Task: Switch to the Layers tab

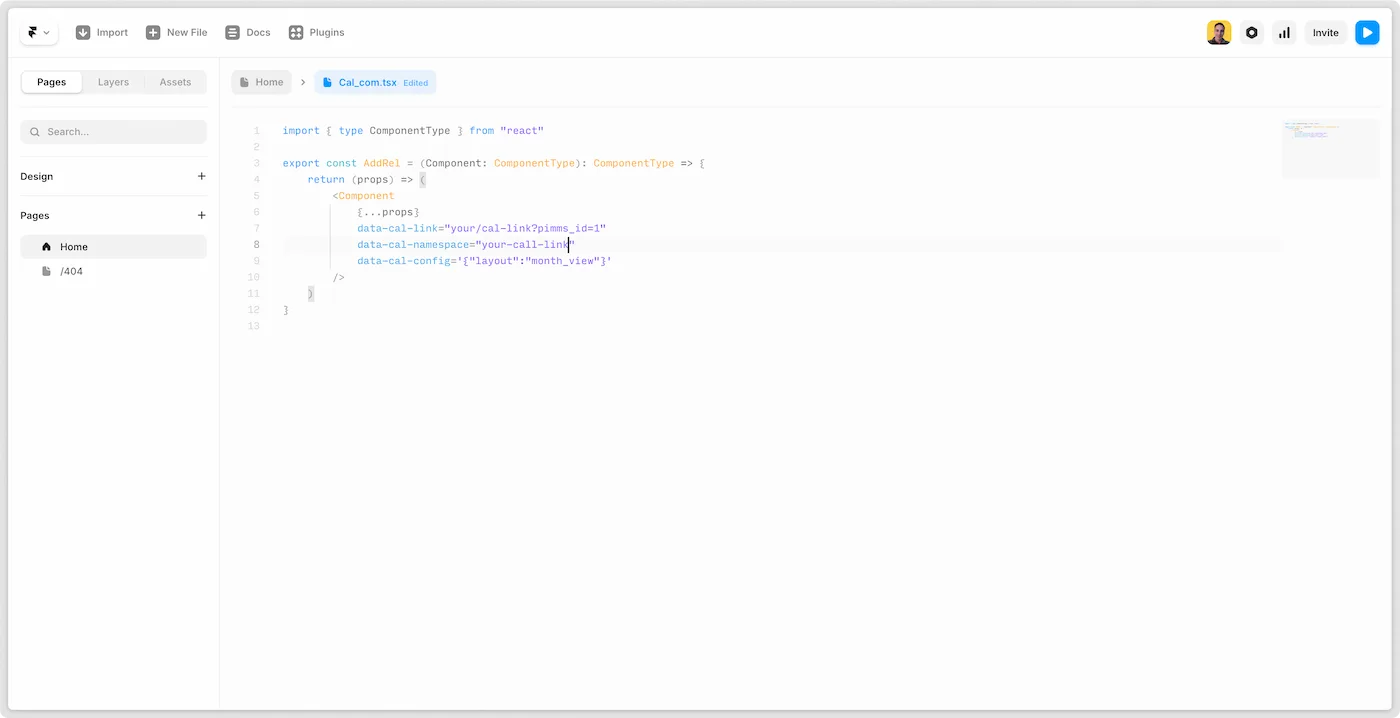Action: click(x=113, y=81)
